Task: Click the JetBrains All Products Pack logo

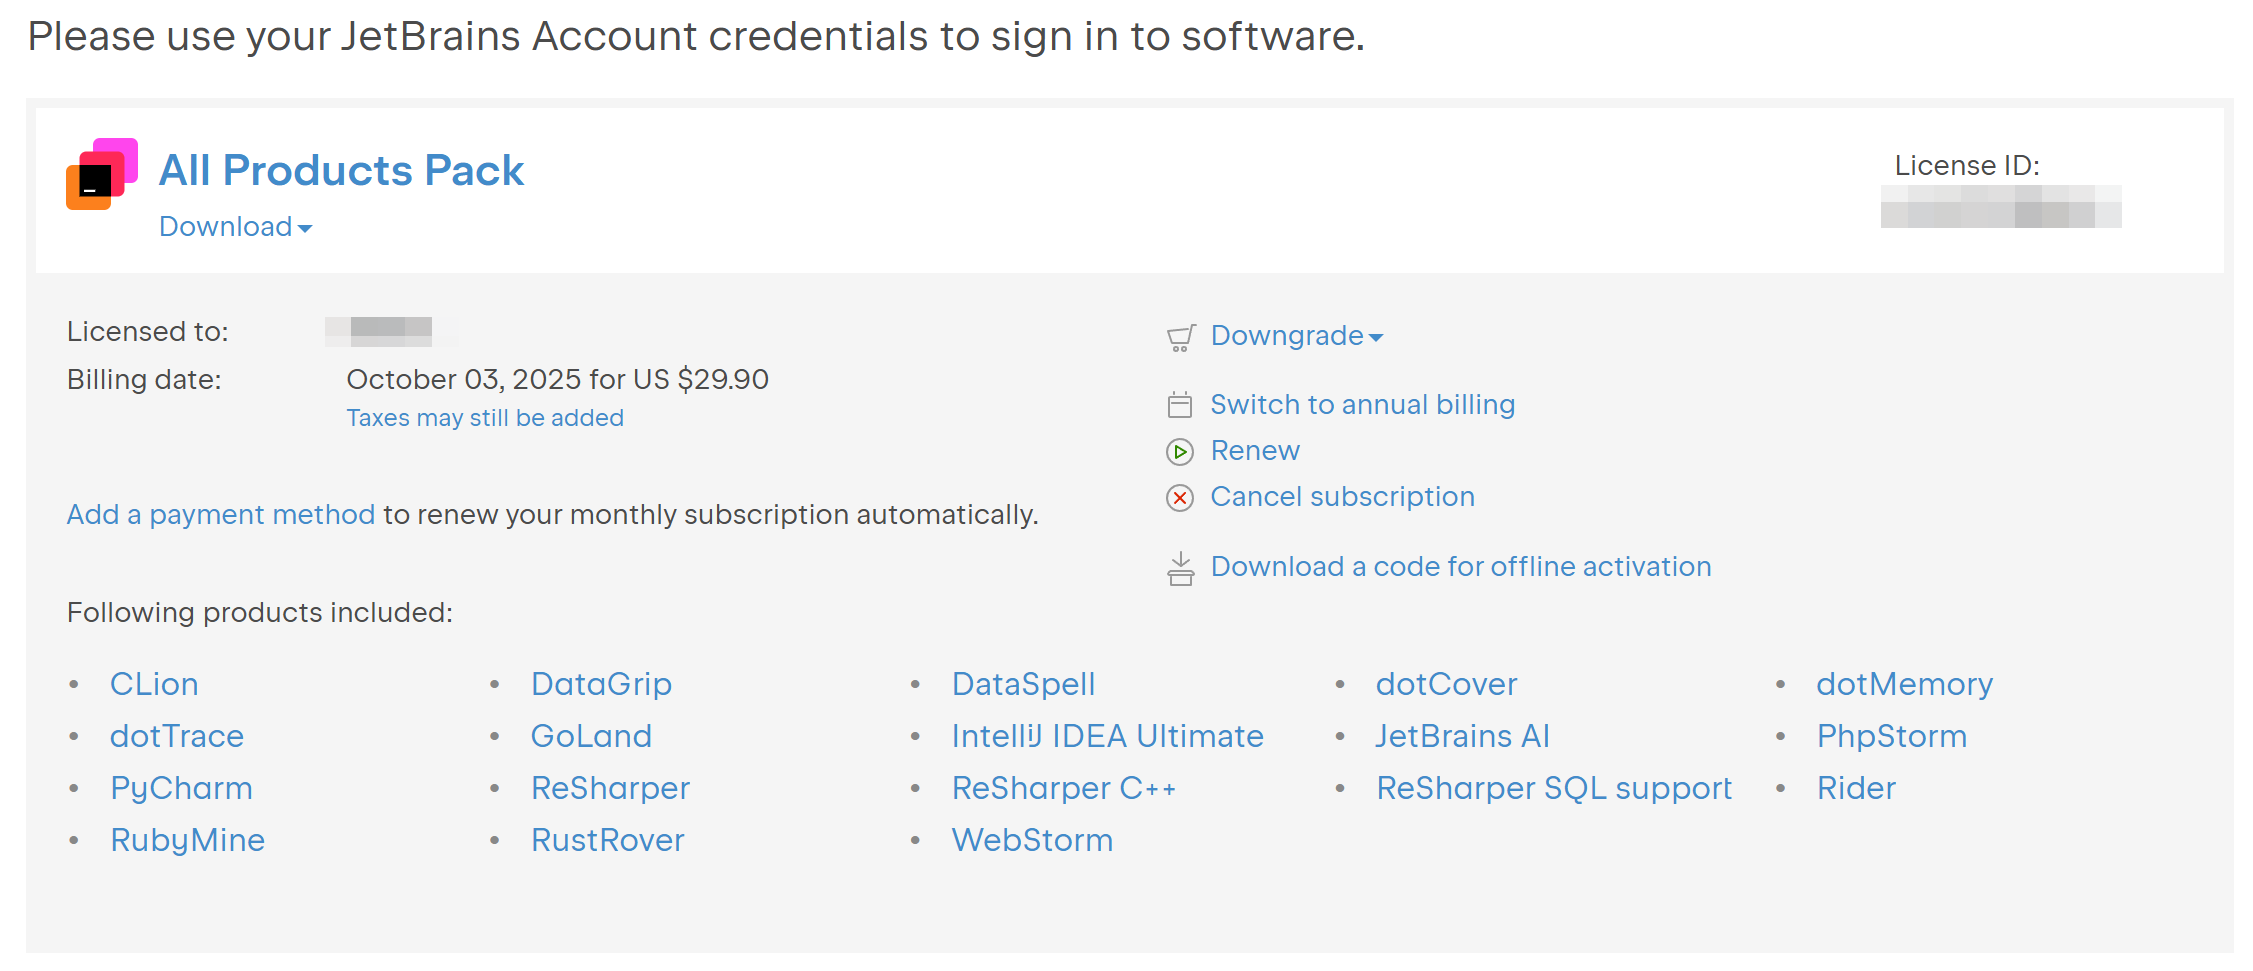Action: point(102,174)
